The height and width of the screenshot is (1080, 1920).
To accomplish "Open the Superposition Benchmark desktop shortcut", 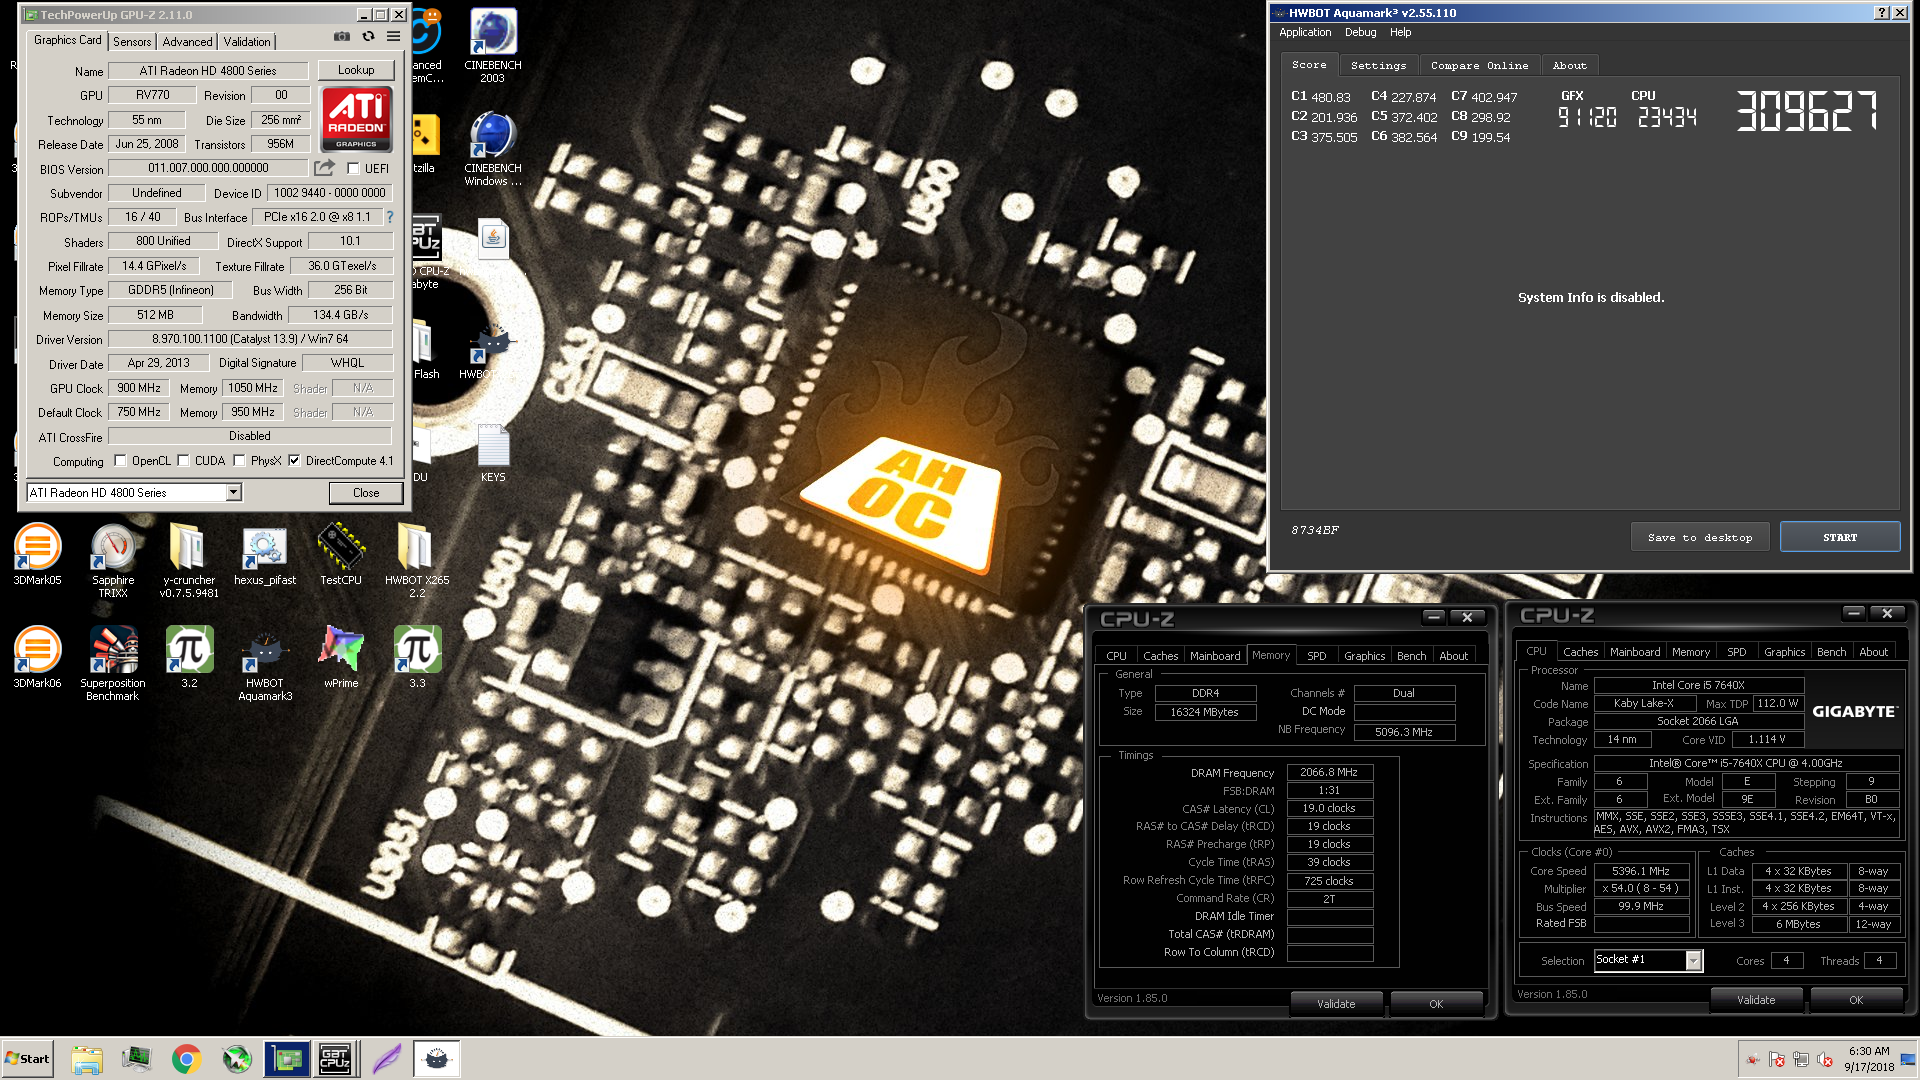I will tap(113, 664).
